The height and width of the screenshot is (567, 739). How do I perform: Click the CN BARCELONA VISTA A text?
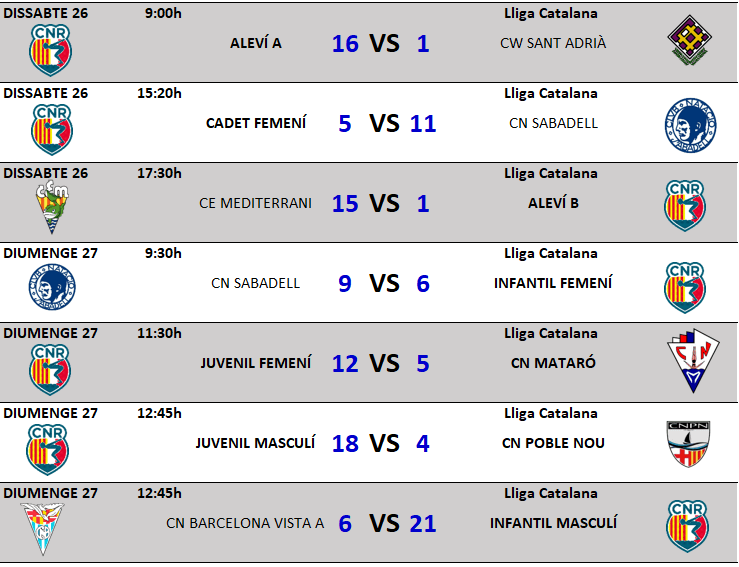245,523
